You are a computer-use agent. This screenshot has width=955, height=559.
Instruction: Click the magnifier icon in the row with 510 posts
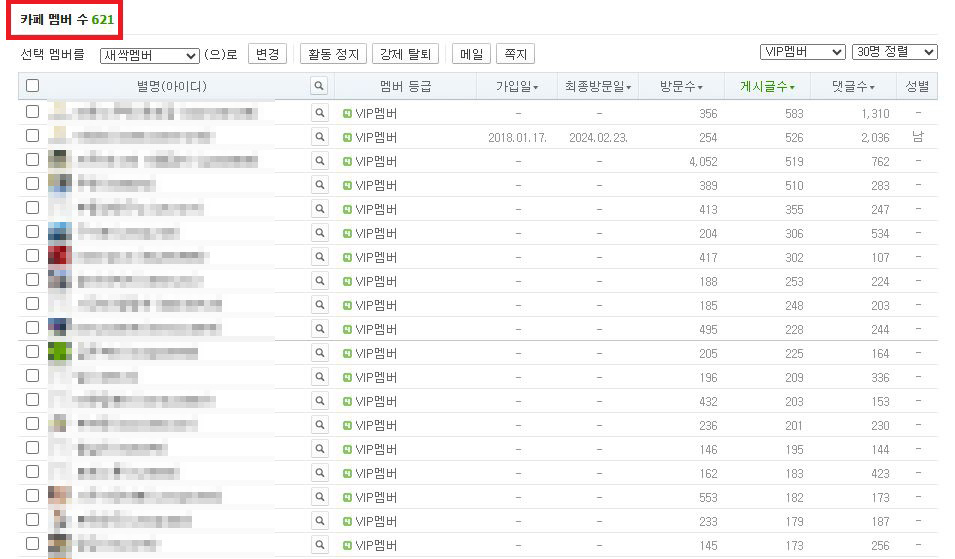(x=319, y=185)
